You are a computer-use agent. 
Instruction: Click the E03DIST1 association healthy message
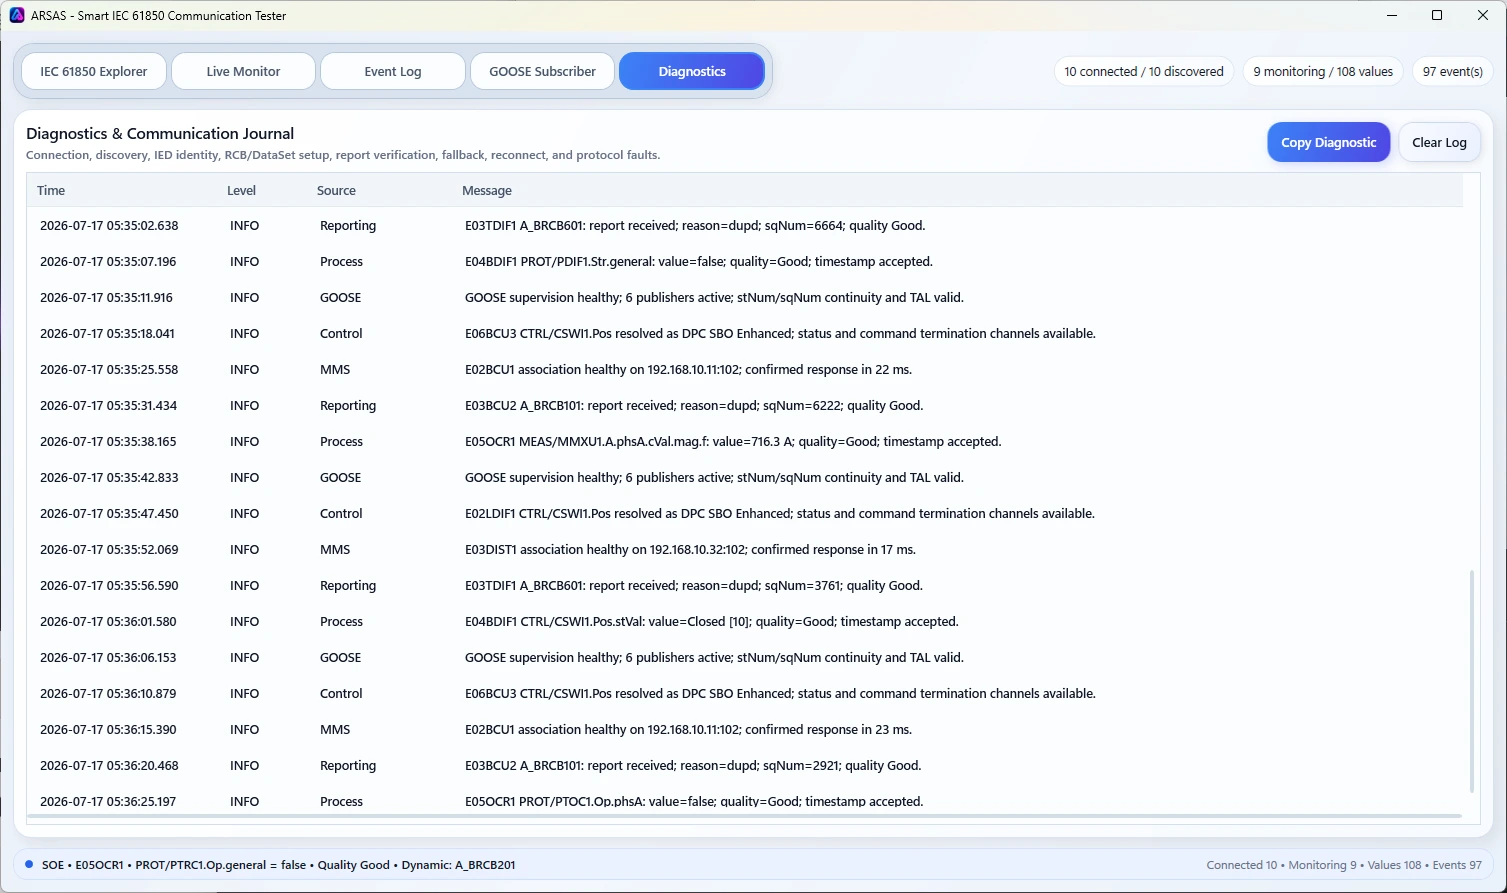pyautogui.click(x=690, y=550)
